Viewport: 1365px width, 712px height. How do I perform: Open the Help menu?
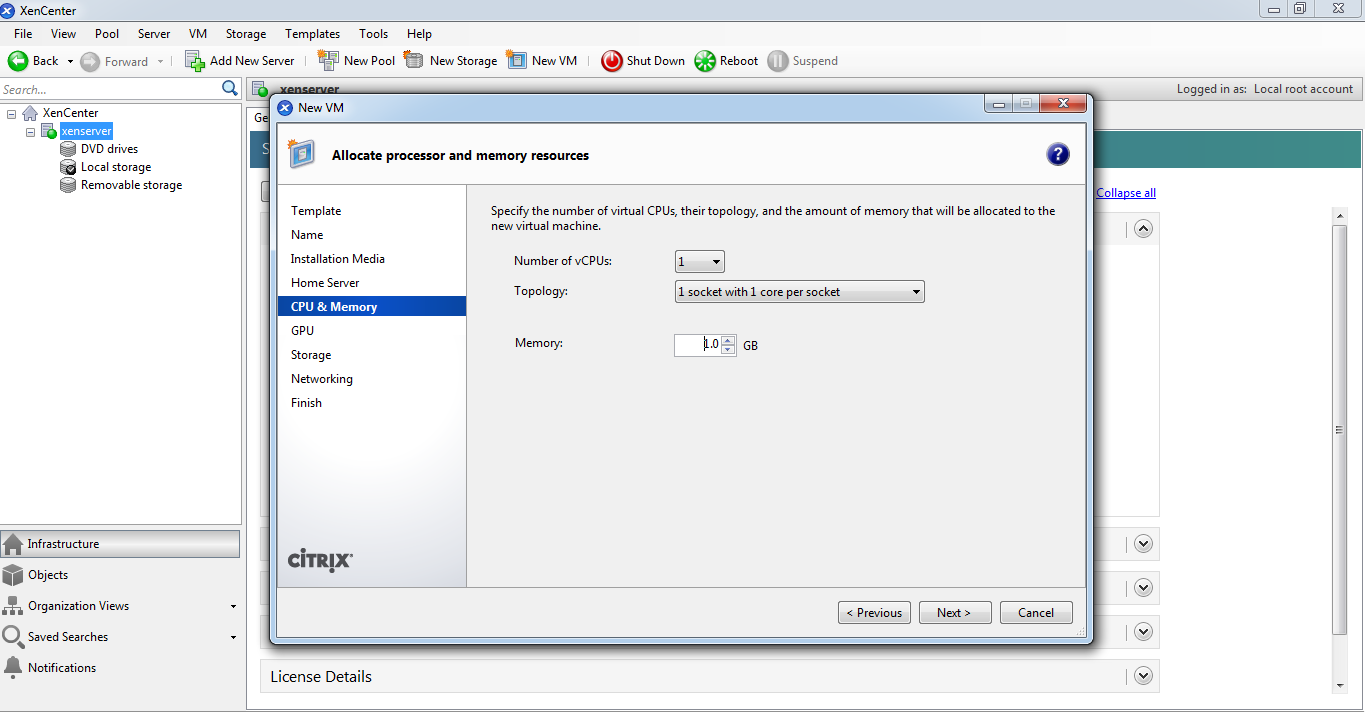click(420, 34)
